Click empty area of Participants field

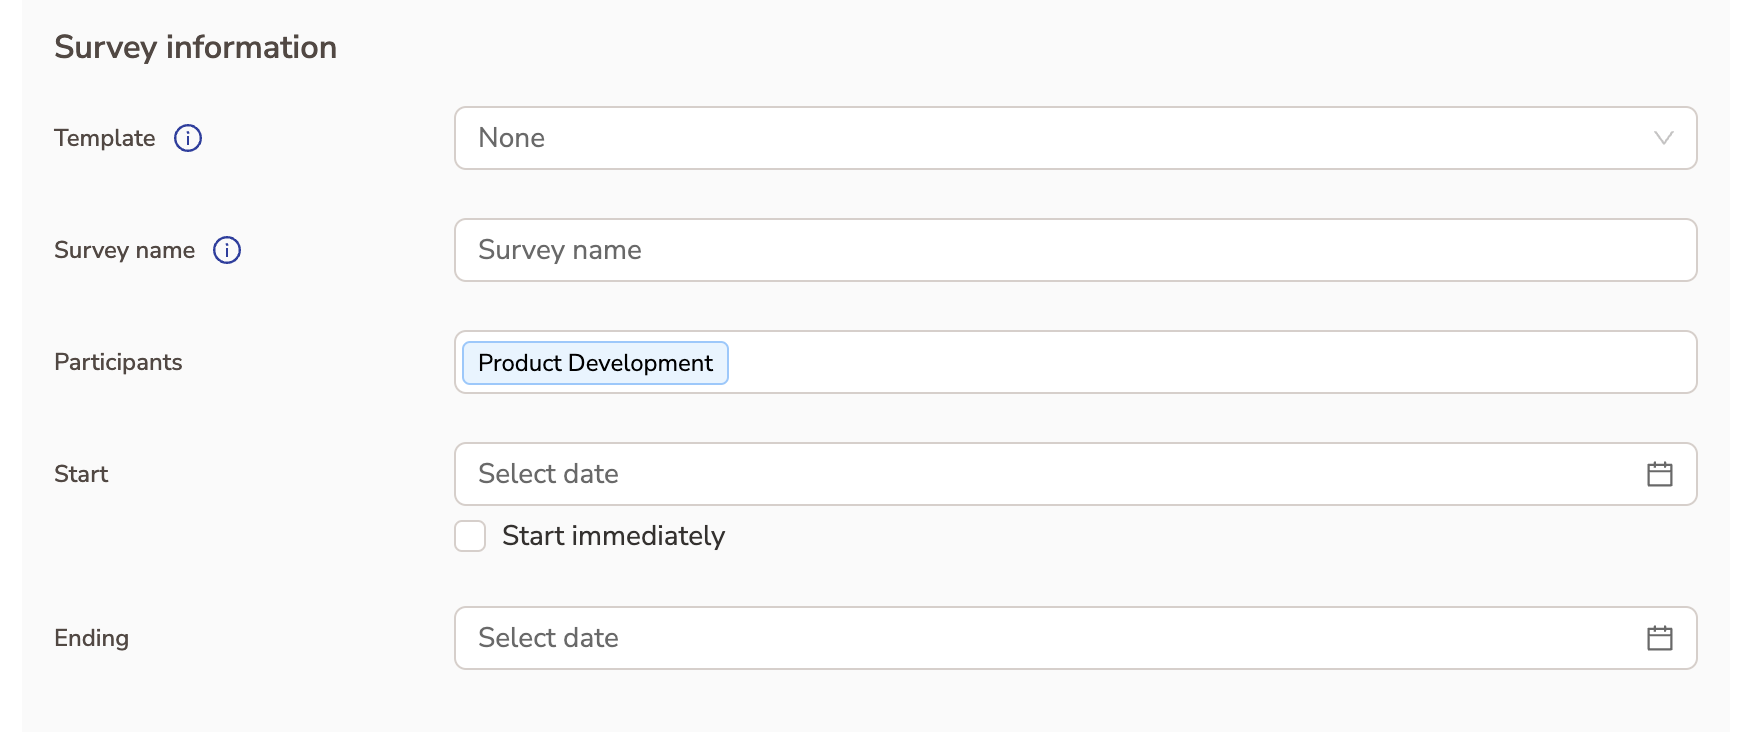point(1200,362)
